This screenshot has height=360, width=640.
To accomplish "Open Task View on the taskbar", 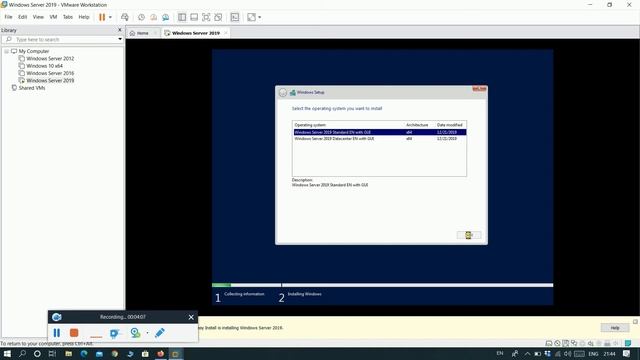I will [x=52, y=354].
